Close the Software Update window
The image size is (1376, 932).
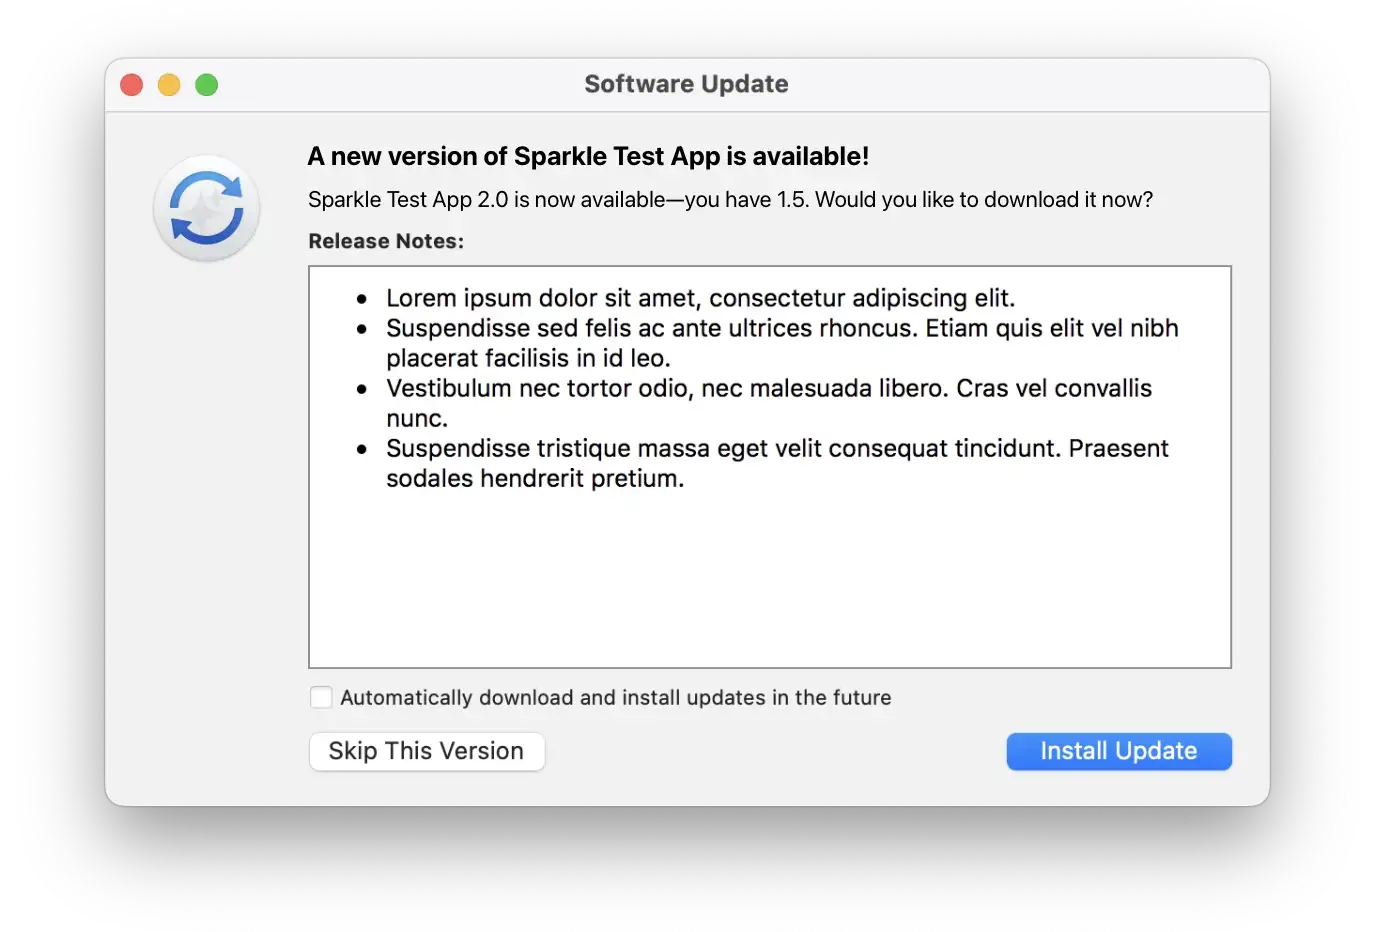132,85
